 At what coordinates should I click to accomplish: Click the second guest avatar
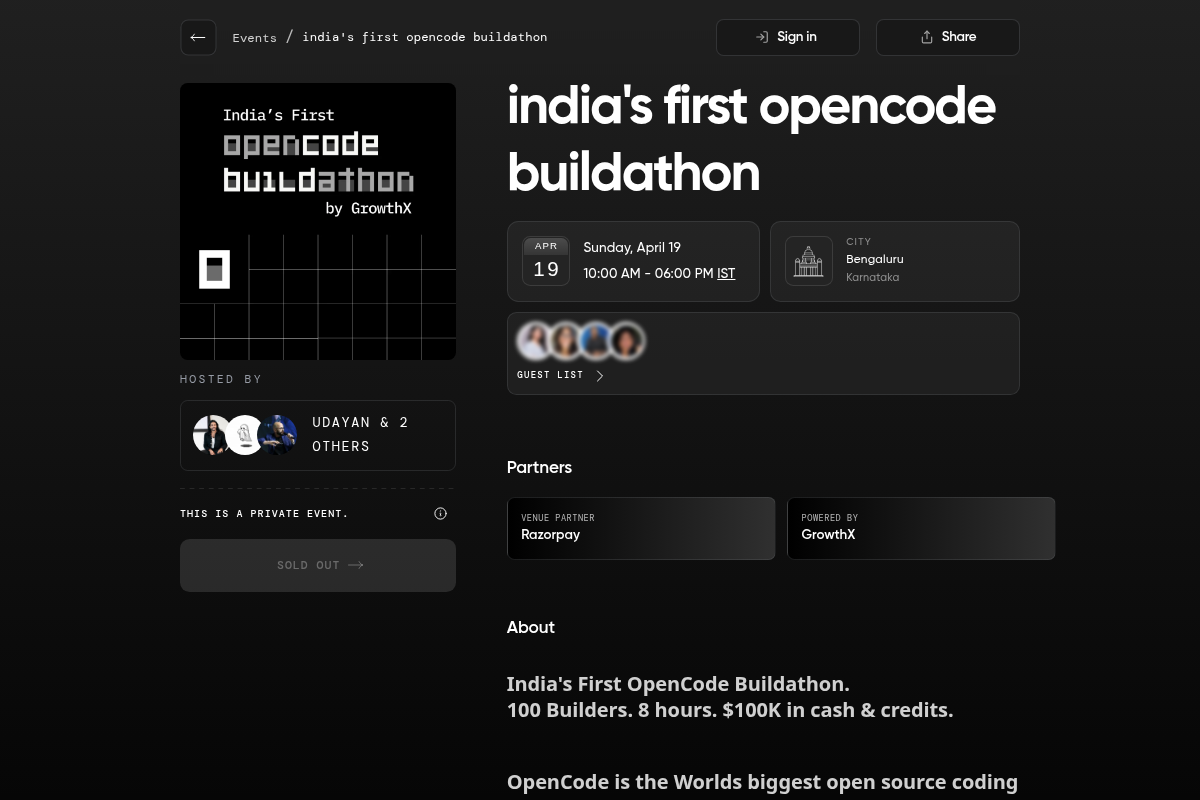pos(565,341)
